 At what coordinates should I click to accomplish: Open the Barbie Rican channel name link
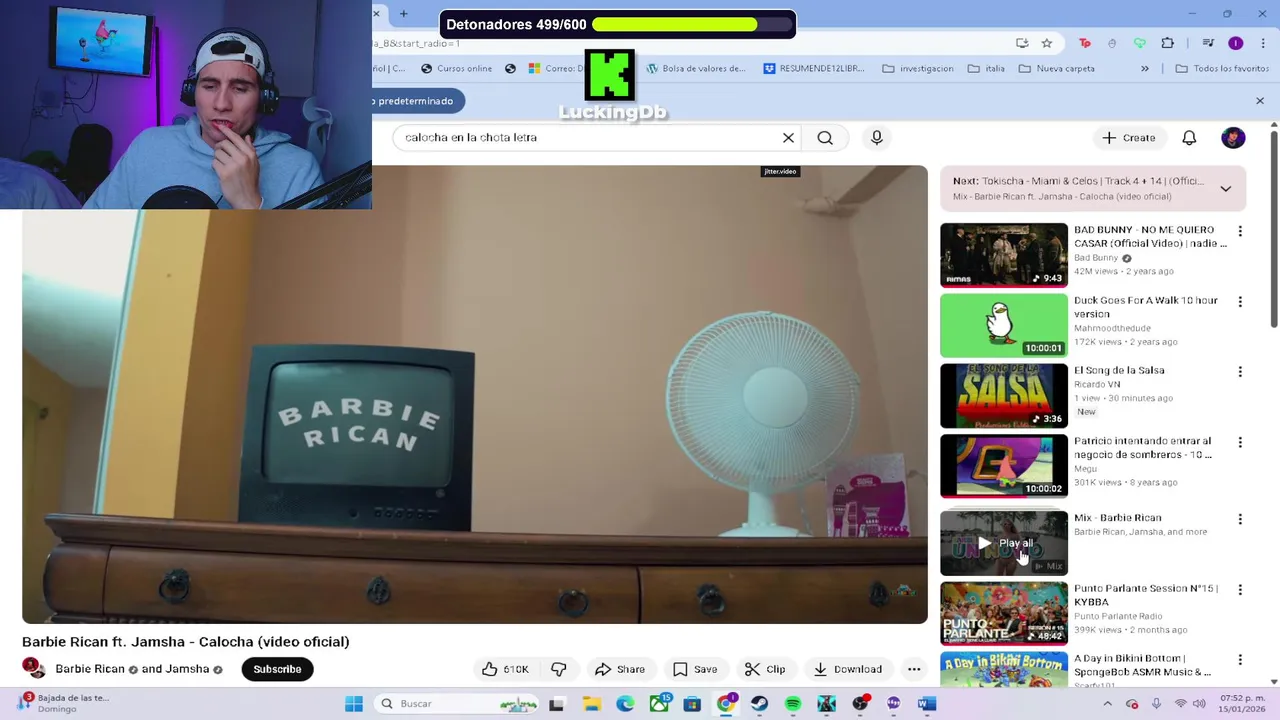(90, 669)
